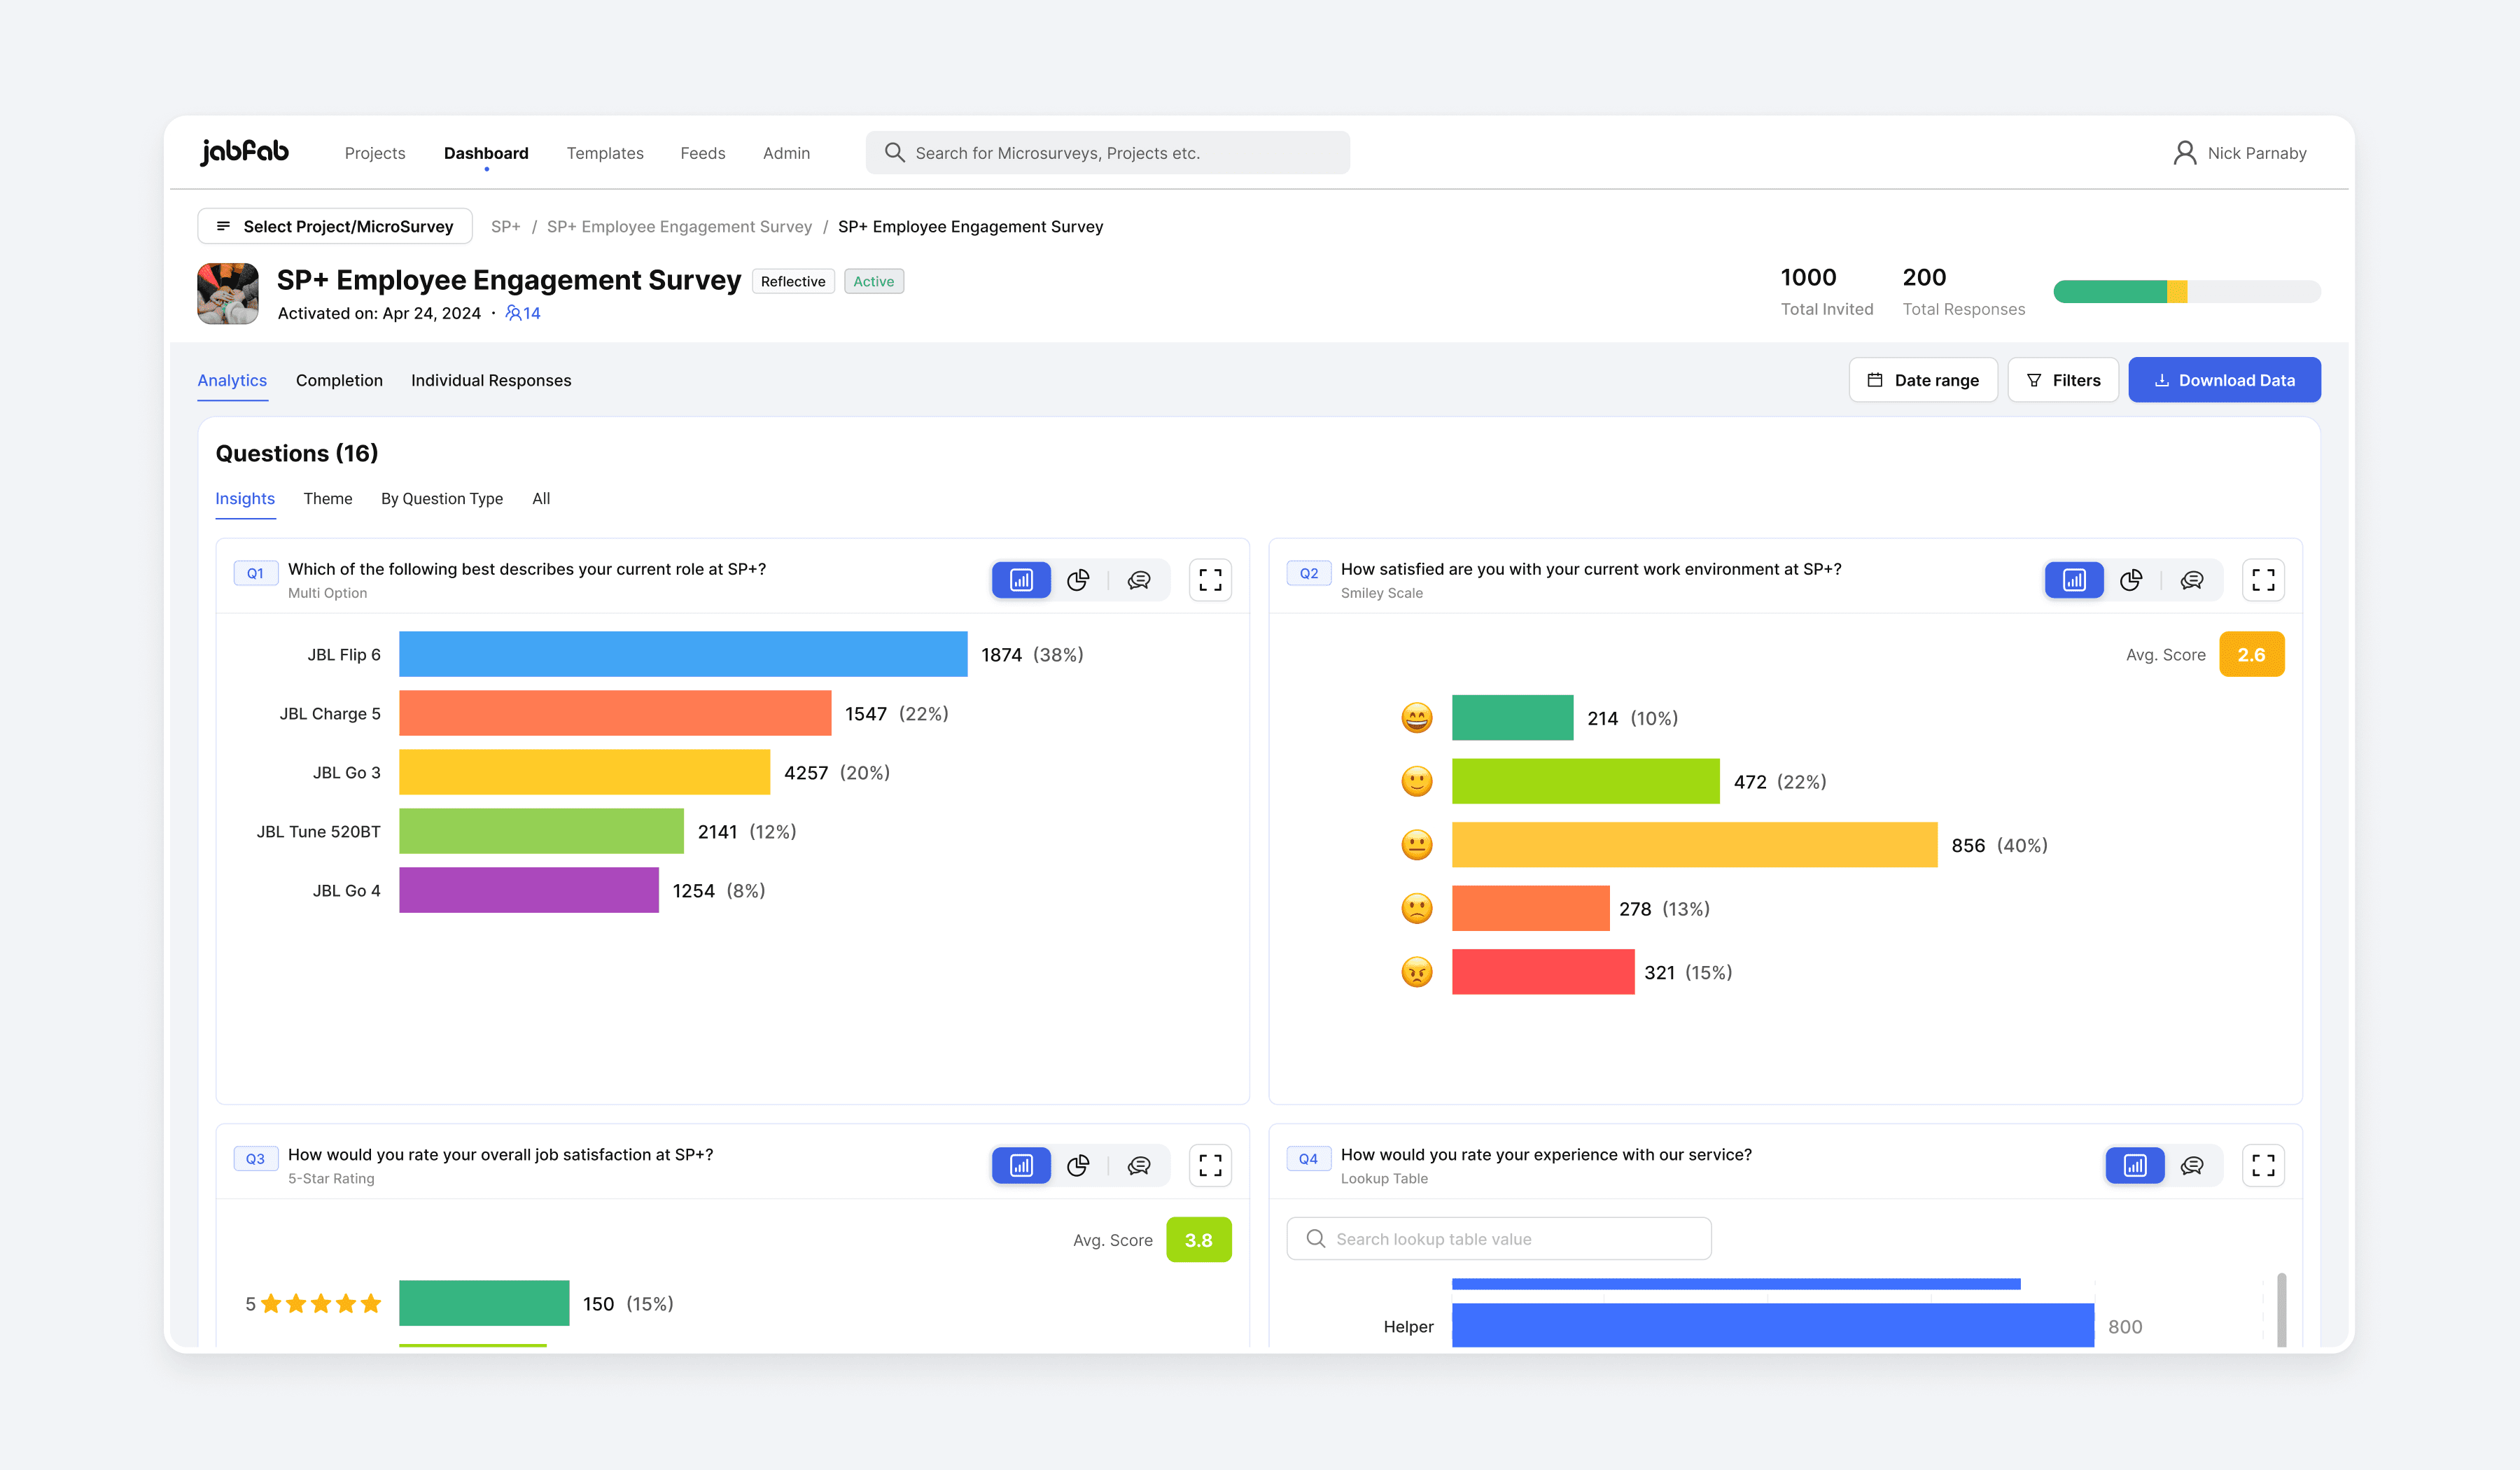Open Q1 comments view icon
Viewport: 2520px width, 1470px height.
[x=1139, y=580]
